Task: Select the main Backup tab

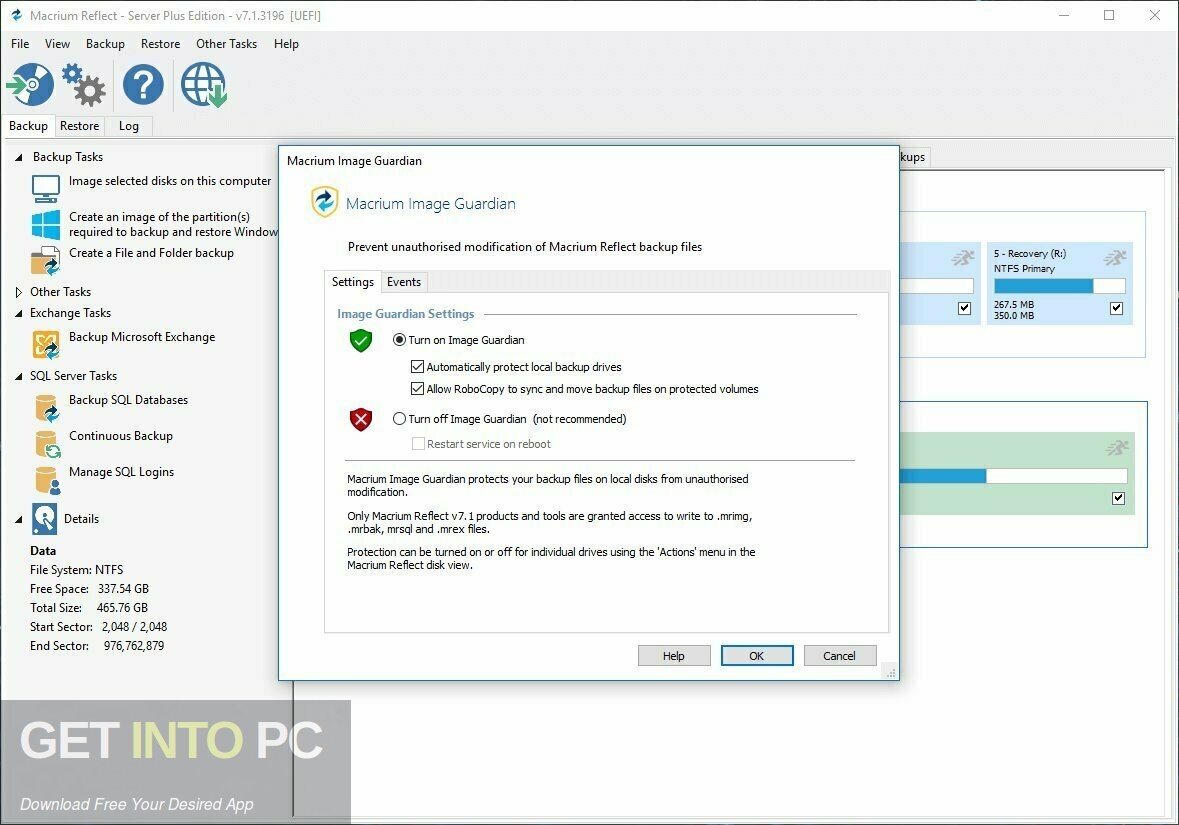Action: tap(29, 126)
